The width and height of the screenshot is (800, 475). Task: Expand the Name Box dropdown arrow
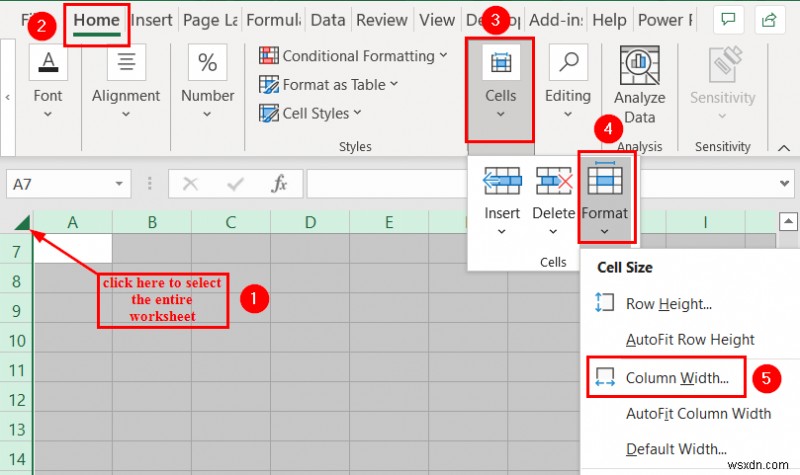119,184
